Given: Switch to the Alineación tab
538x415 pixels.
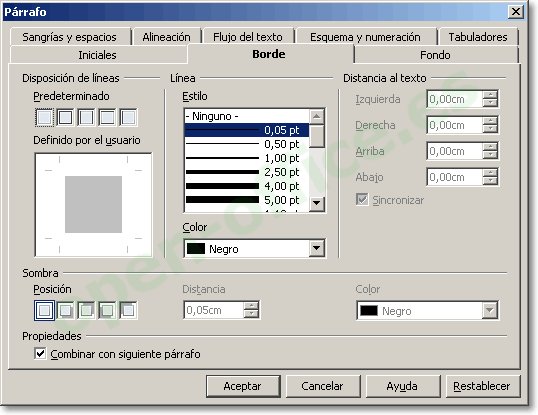Looking at the screenshot, I should [x=166, y=37].
